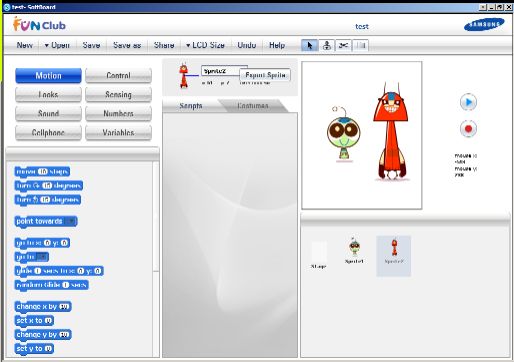Click the project title 'test'
514x362 pixels.
[362, 27]
